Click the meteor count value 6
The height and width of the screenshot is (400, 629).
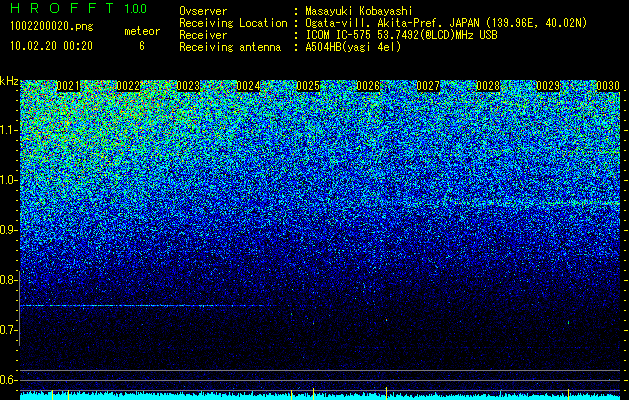[142, 46]
